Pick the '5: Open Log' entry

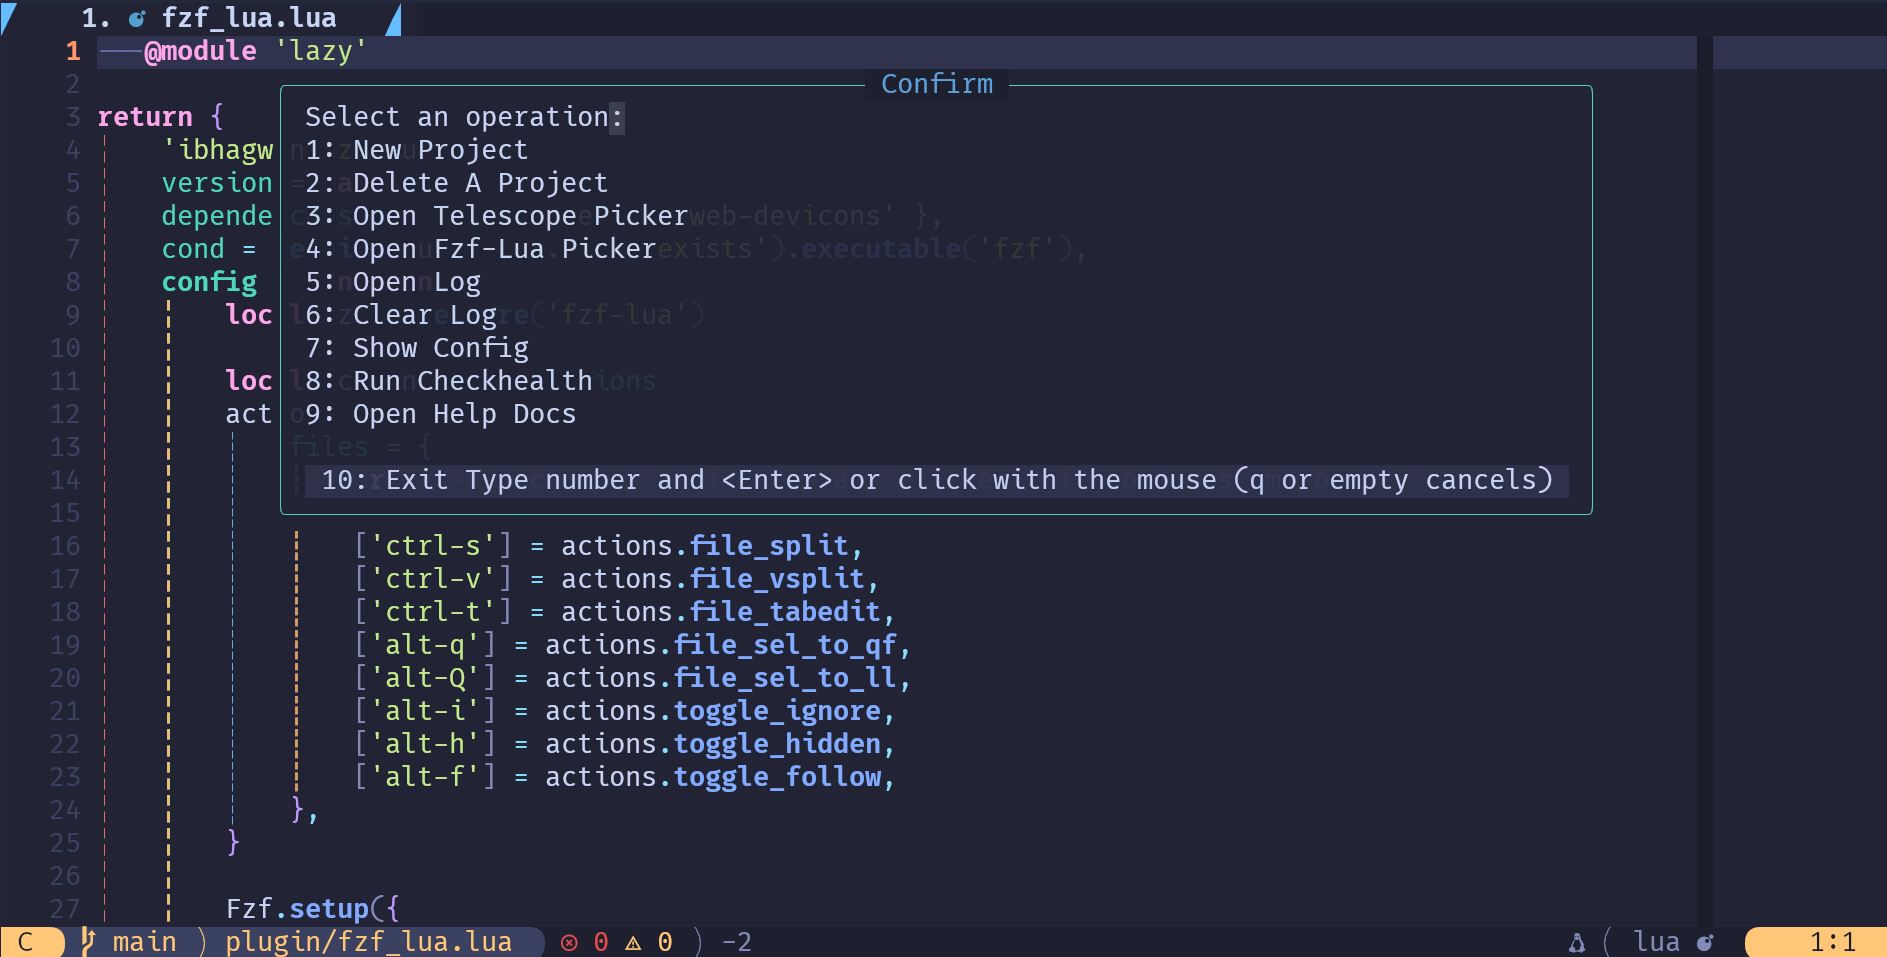tap(392, 282)
